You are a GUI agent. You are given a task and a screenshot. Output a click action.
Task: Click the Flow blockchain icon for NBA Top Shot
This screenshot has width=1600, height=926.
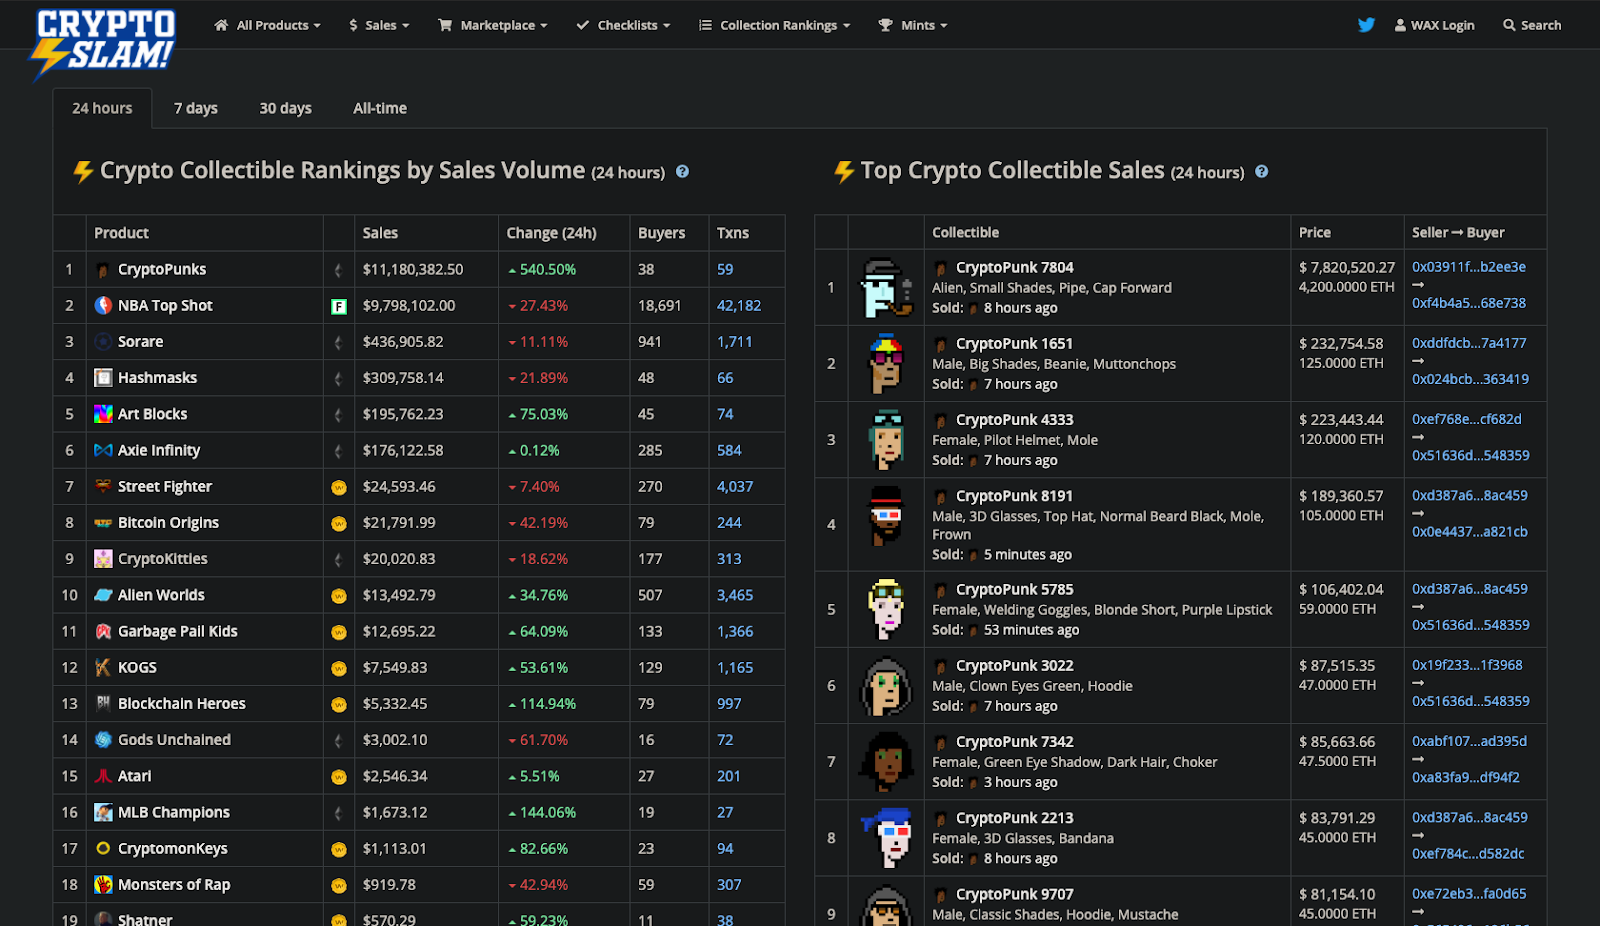[339, 306]
